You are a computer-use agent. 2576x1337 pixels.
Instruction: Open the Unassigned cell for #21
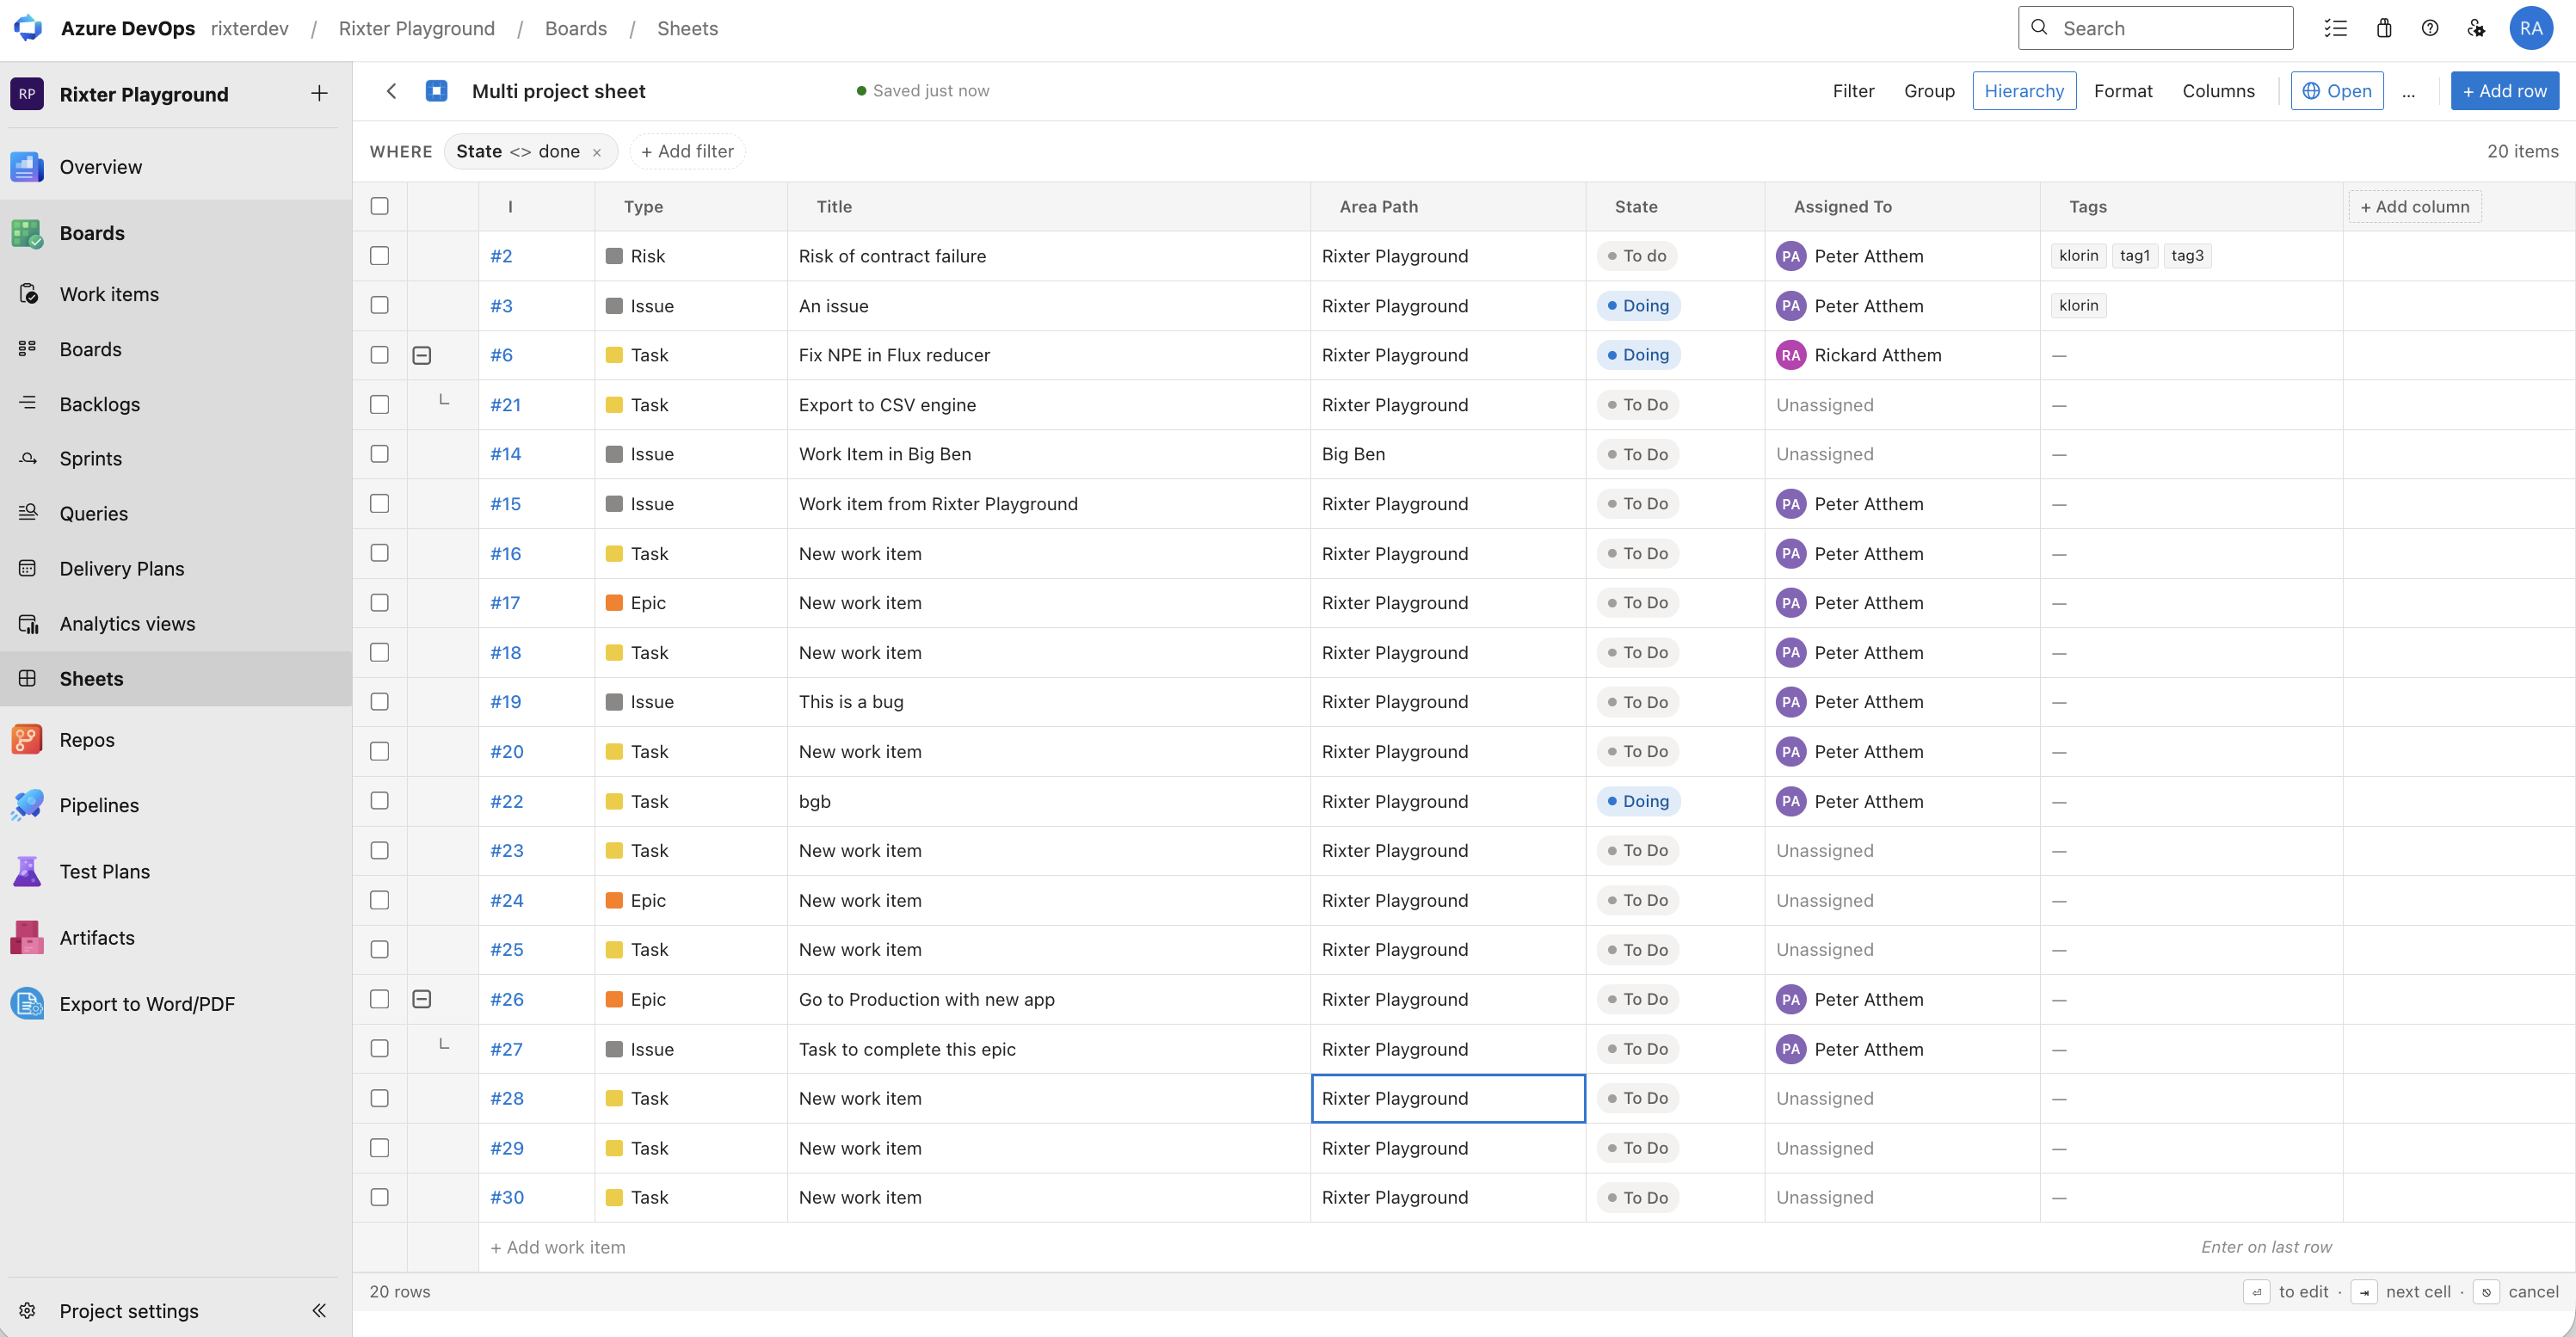point(1902,405)
